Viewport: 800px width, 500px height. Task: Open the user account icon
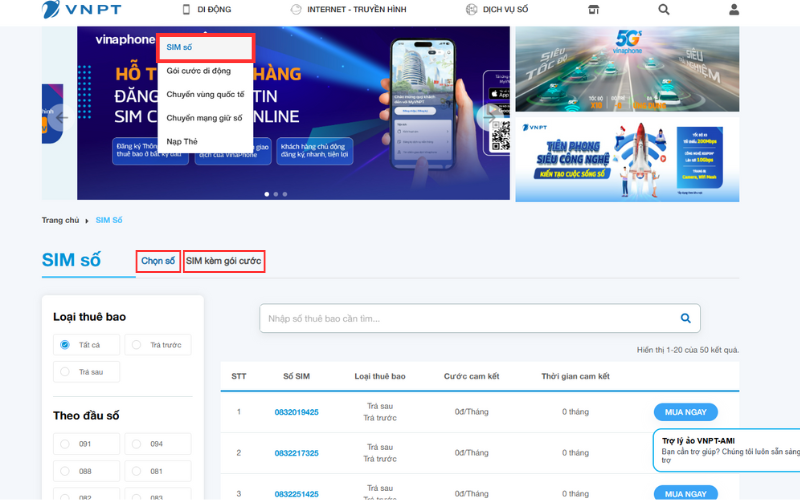734,9
